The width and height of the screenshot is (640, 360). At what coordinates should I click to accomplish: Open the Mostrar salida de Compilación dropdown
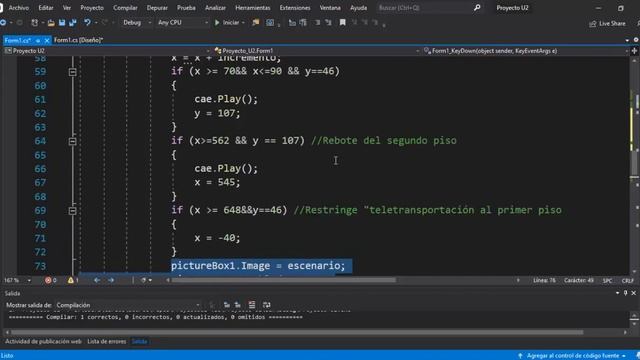pos(128,305)
